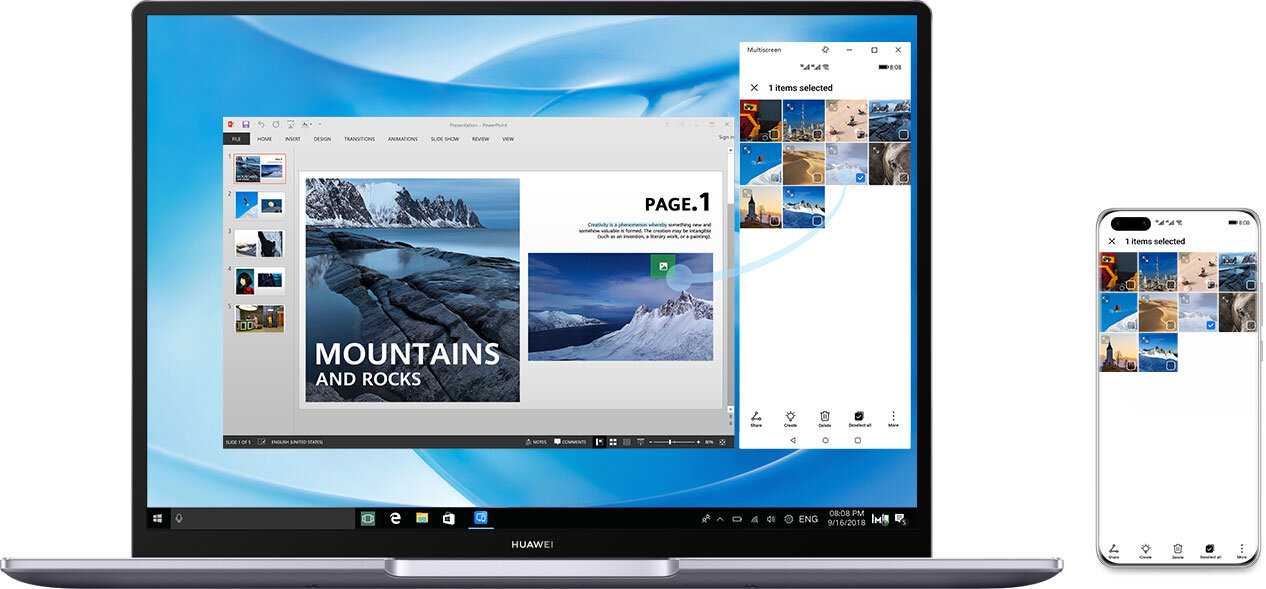The width and height of the screenshot is (1266, 589).
Task: Click the Save icon in PowerPoint toolbar
Action: pyautogui.click(x=246, y=125)
